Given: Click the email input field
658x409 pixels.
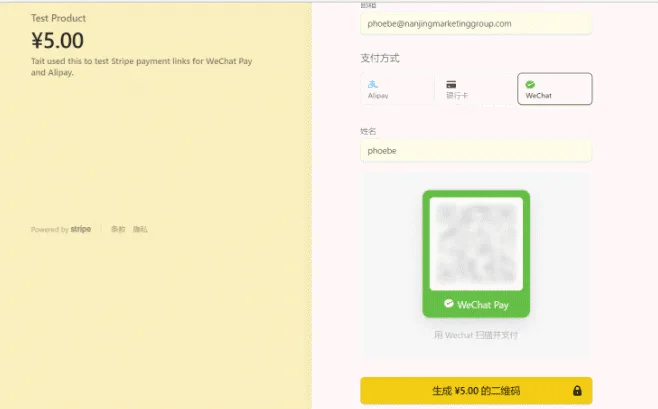Looking at the screenshot, I should click(x=476, y=24).
